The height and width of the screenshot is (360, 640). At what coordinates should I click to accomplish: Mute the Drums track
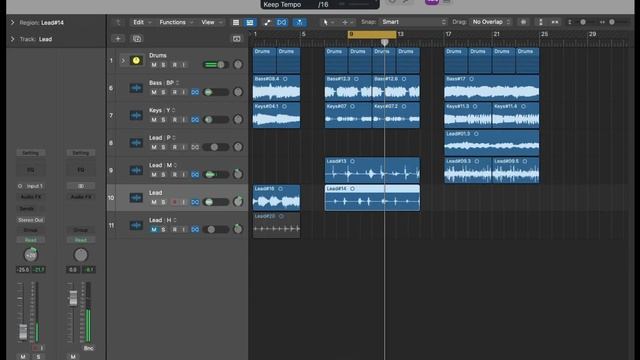[x=154, y=65]
